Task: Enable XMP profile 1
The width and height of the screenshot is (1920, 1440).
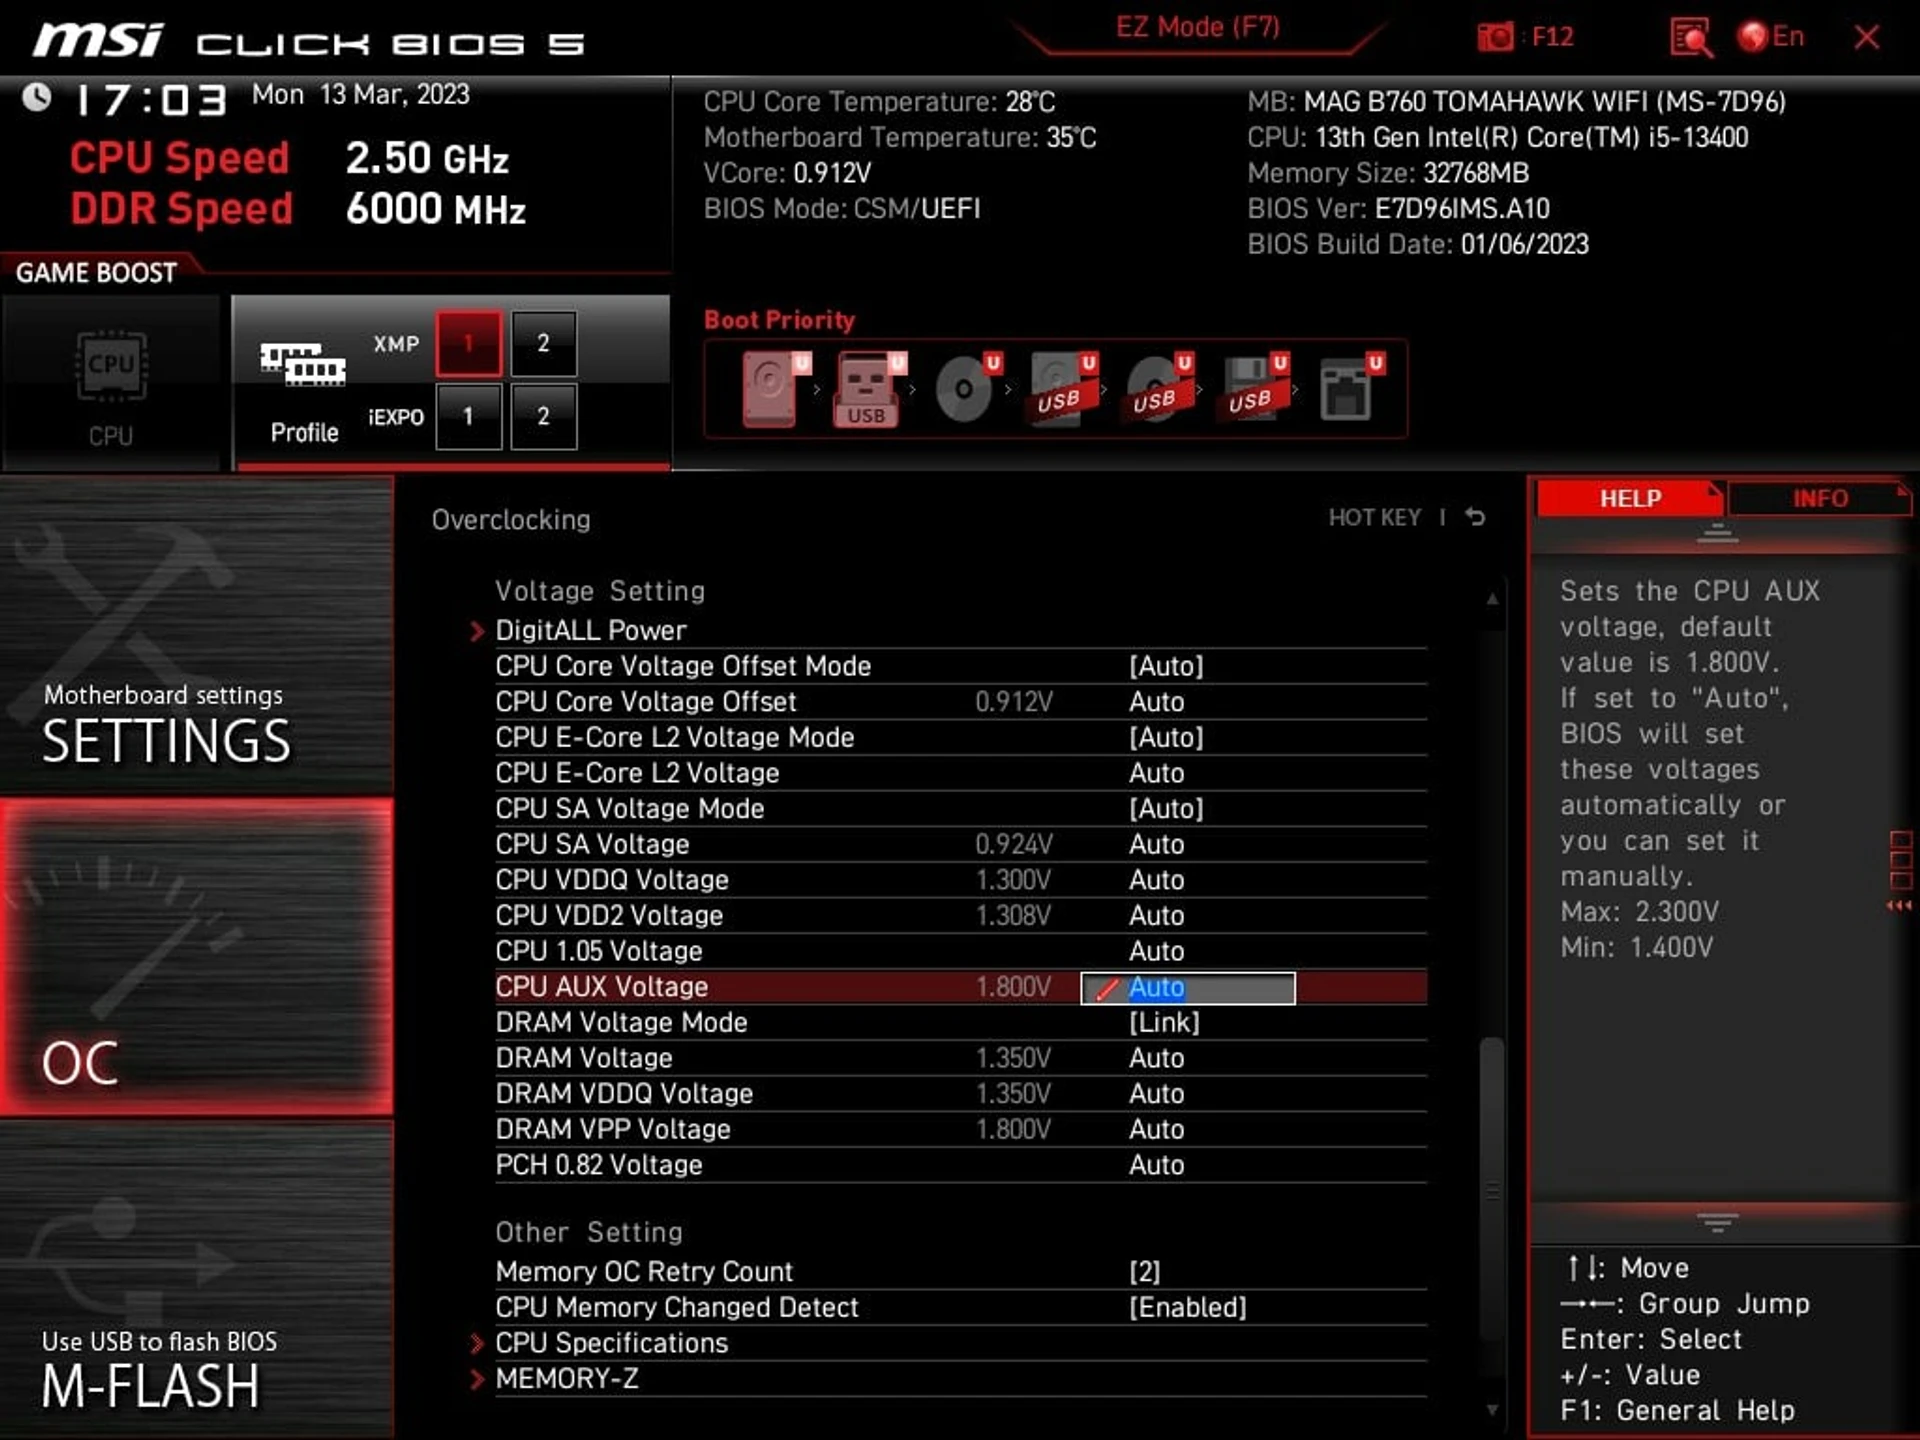Action: click(468, 344)
